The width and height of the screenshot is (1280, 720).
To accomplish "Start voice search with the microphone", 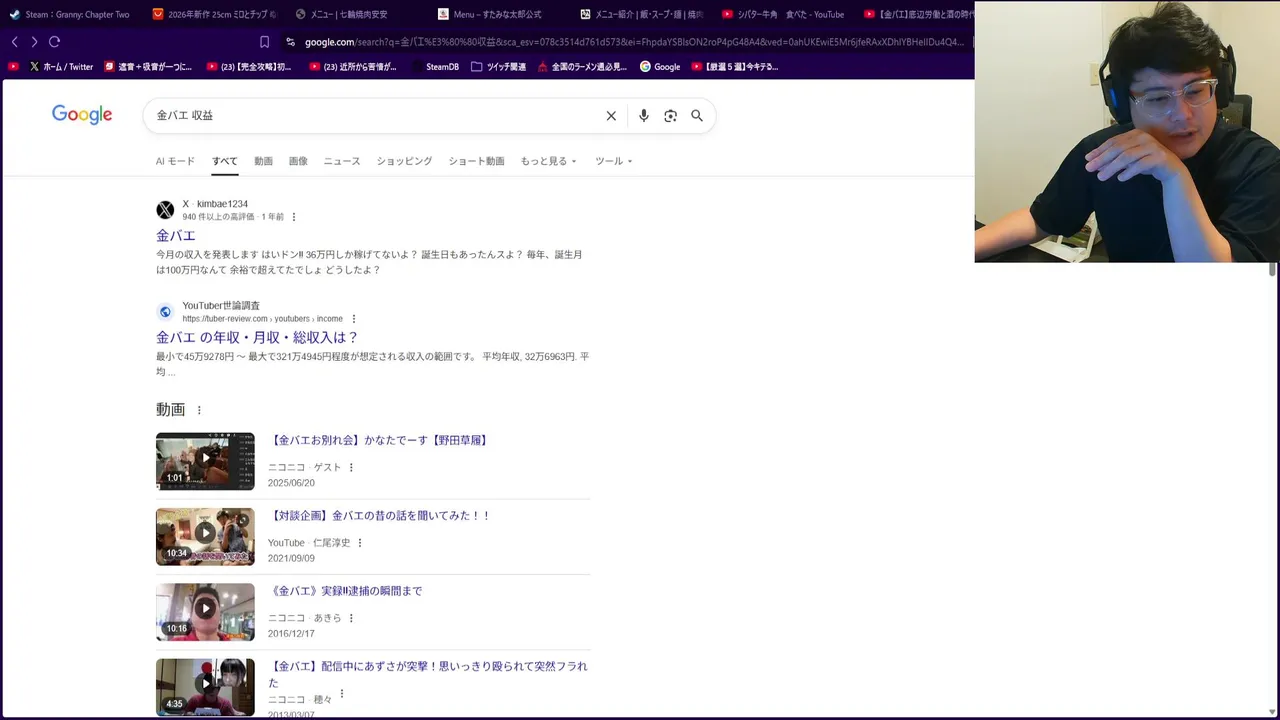I will 644,116.
